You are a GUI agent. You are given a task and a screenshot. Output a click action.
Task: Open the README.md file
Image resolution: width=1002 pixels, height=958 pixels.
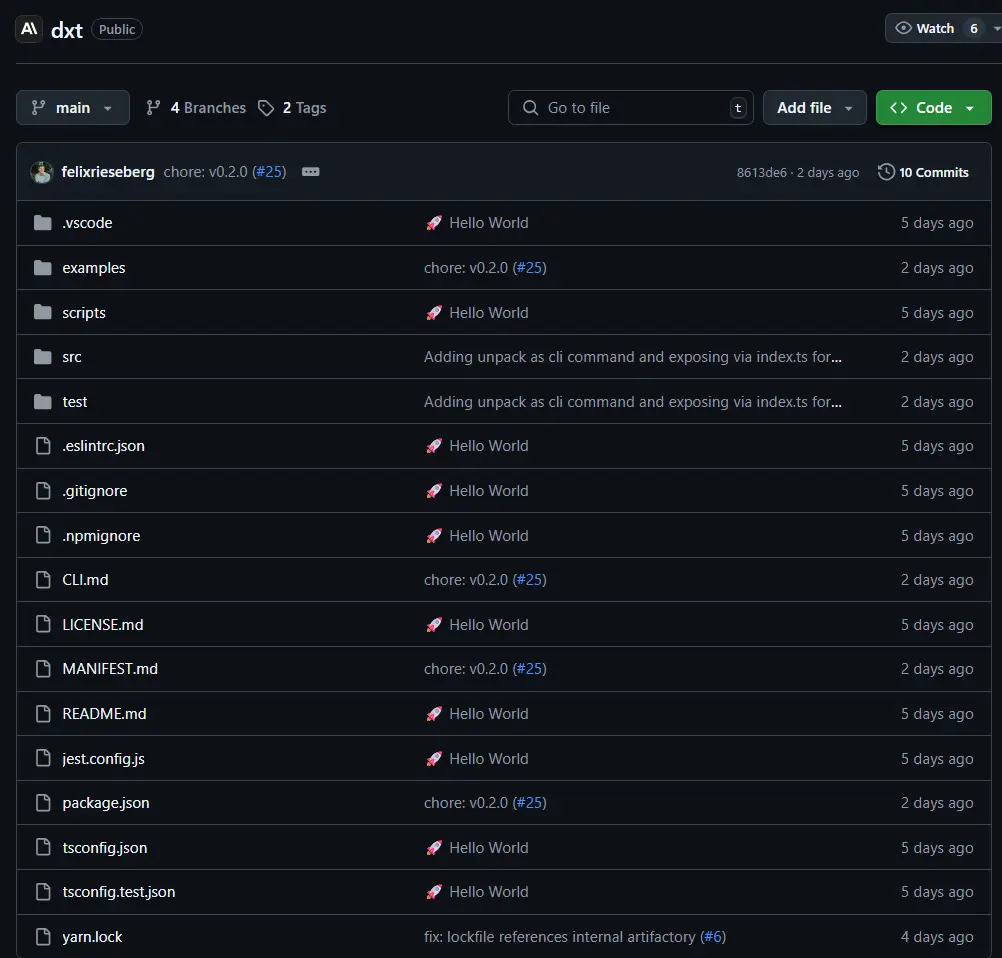[104, 714]
